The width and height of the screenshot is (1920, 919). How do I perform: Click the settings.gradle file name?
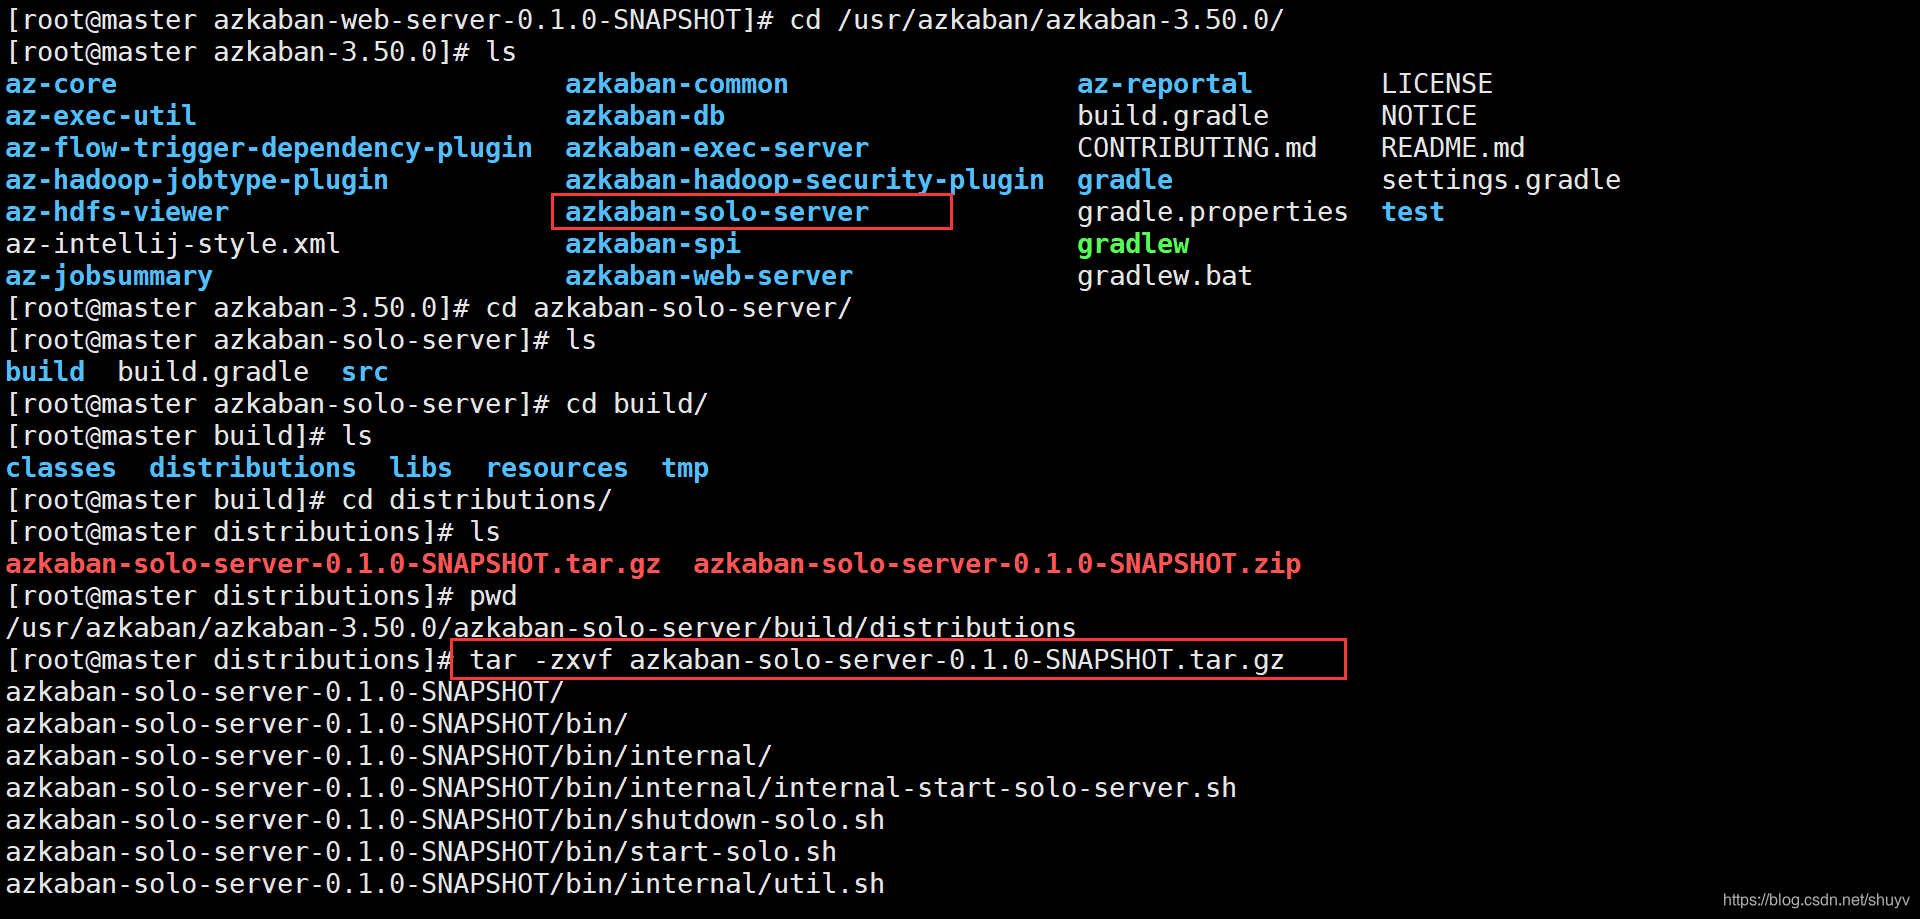1501,180
